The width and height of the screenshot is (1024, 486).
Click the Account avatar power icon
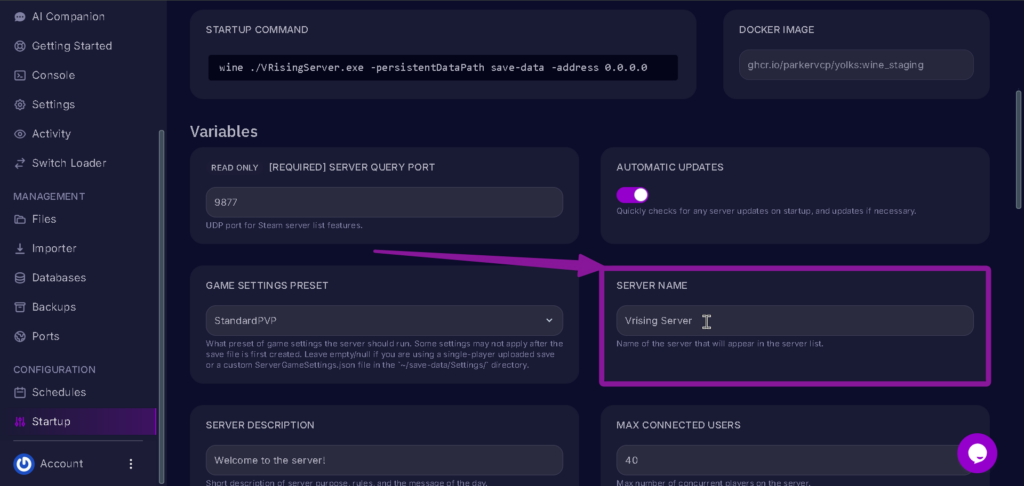point(24,464)
